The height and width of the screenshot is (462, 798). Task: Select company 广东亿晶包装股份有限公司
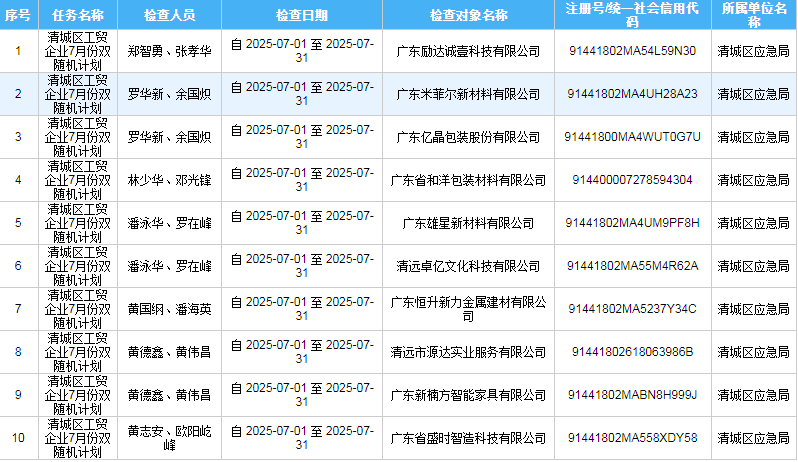coord(468,137)
